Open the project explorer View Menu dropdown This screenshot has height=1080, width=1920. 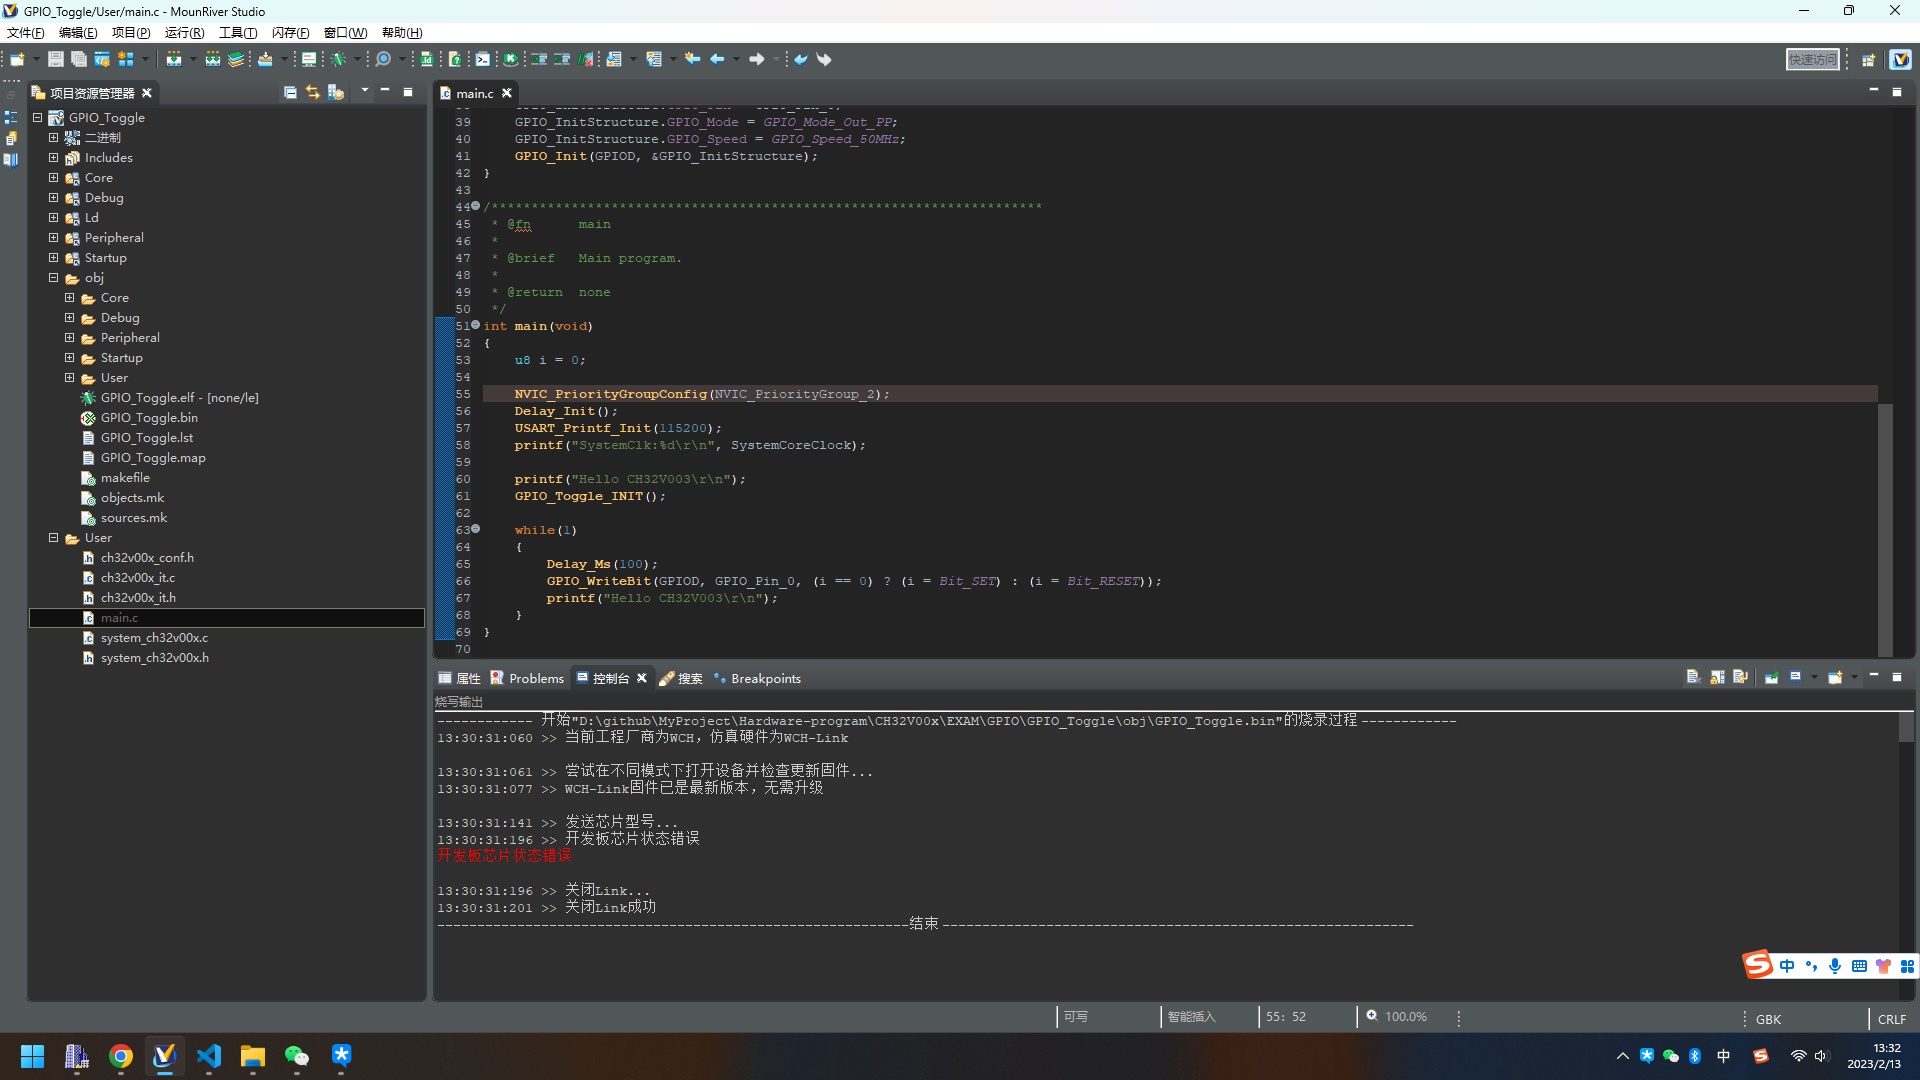pyautogui.click(x=364, y=91)
